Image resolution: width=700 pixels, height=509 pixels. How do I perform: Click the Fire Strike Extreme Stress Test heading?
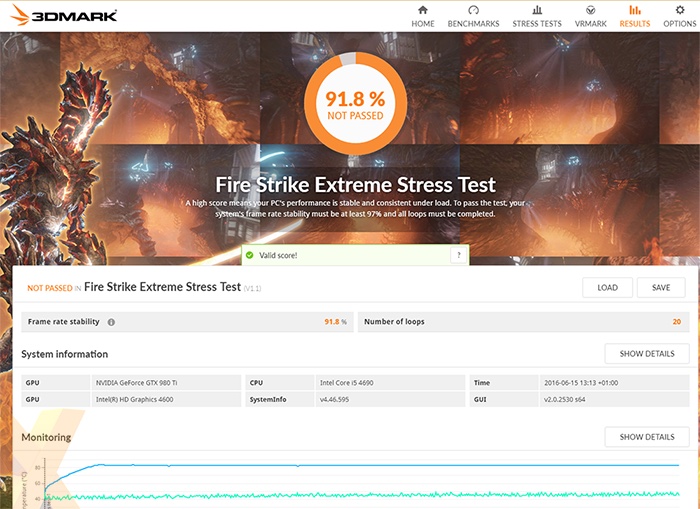coord(162,287)
